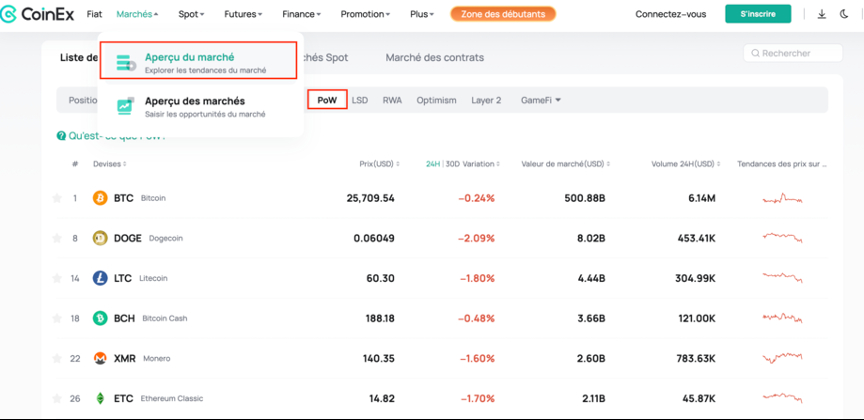Click the Dogecoin coin icon
The width and height of the screenshot is (864, 420).
pyautogui.click(x=100, y=238)
